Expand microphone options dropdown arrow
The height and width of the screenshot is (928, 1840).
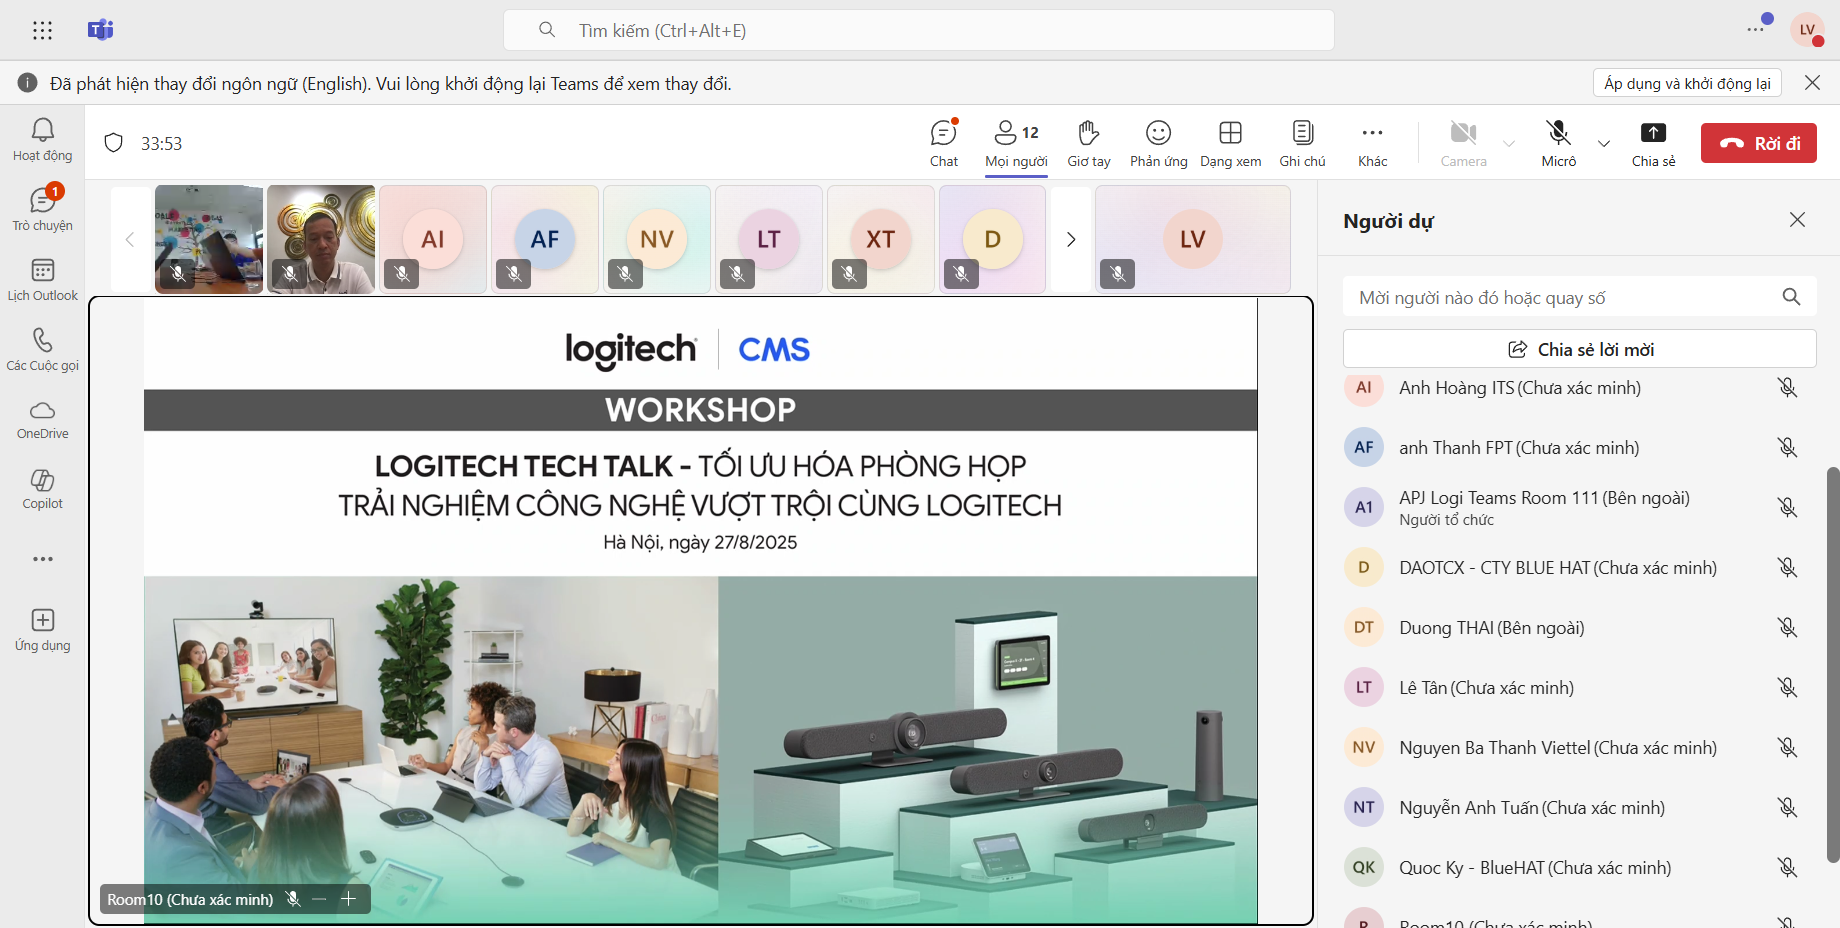[1604, 143]
